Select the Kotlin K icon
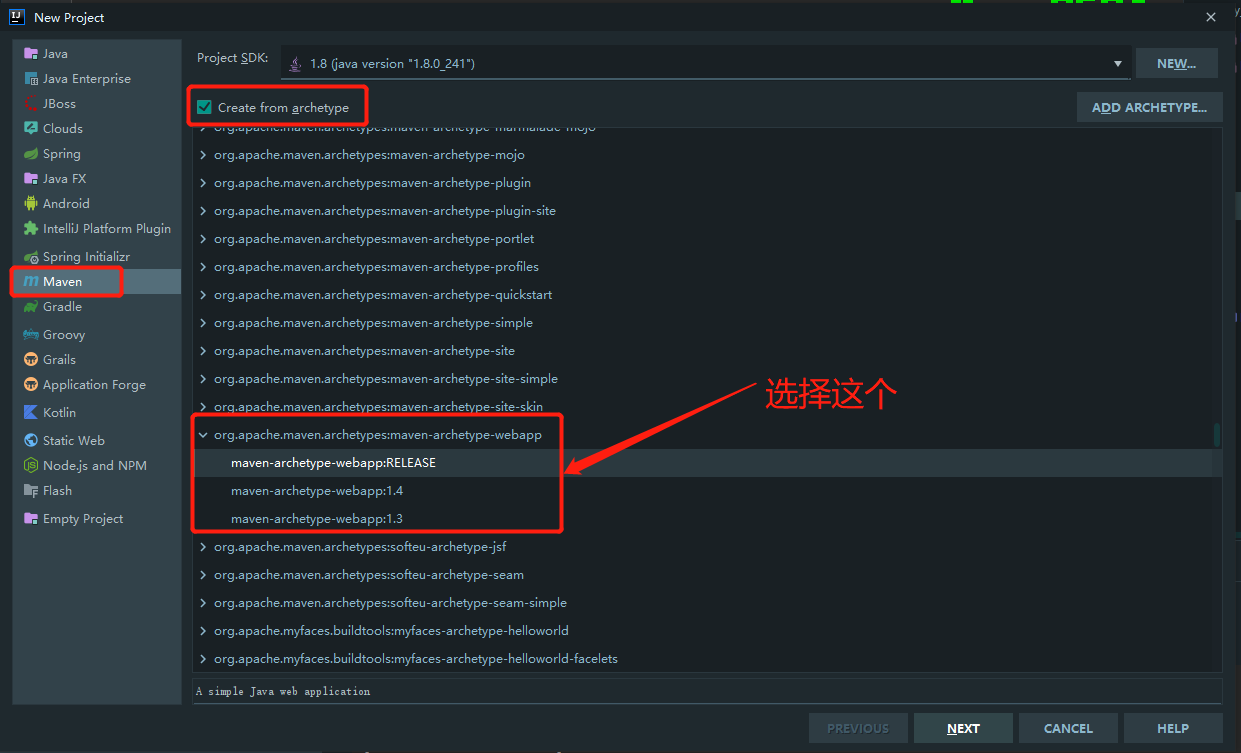Viewport: 1241px width, 753px height. [x=31, y=413]
